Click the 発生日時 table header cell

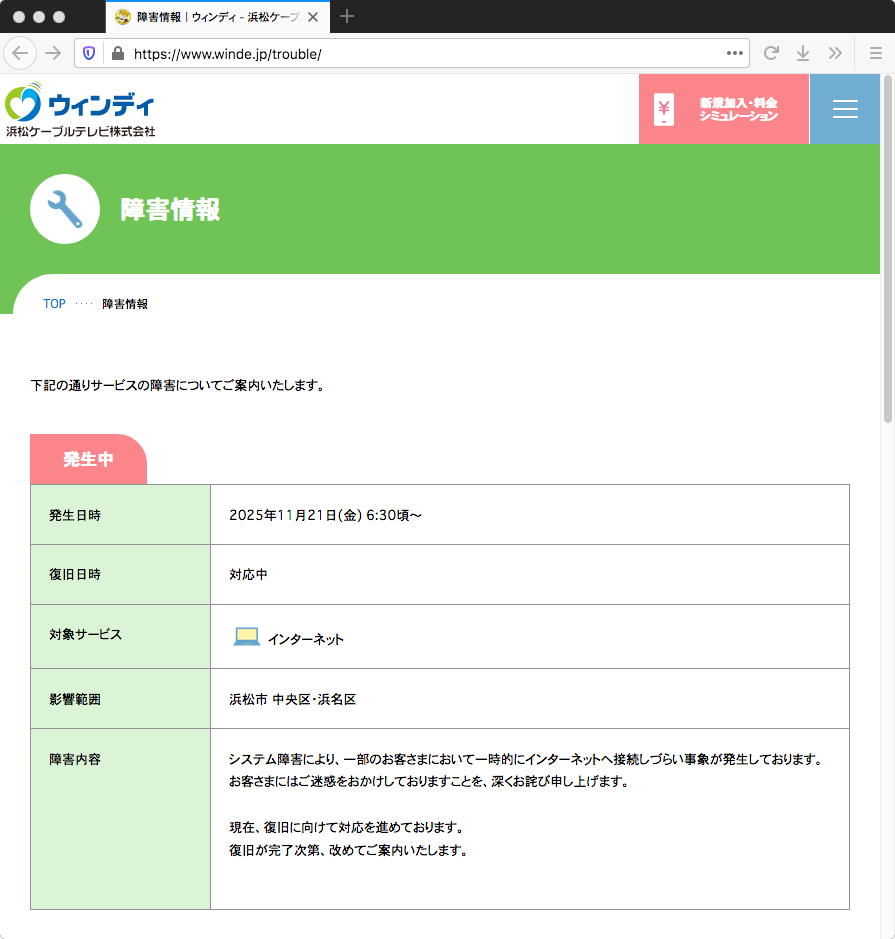point(120,515)
